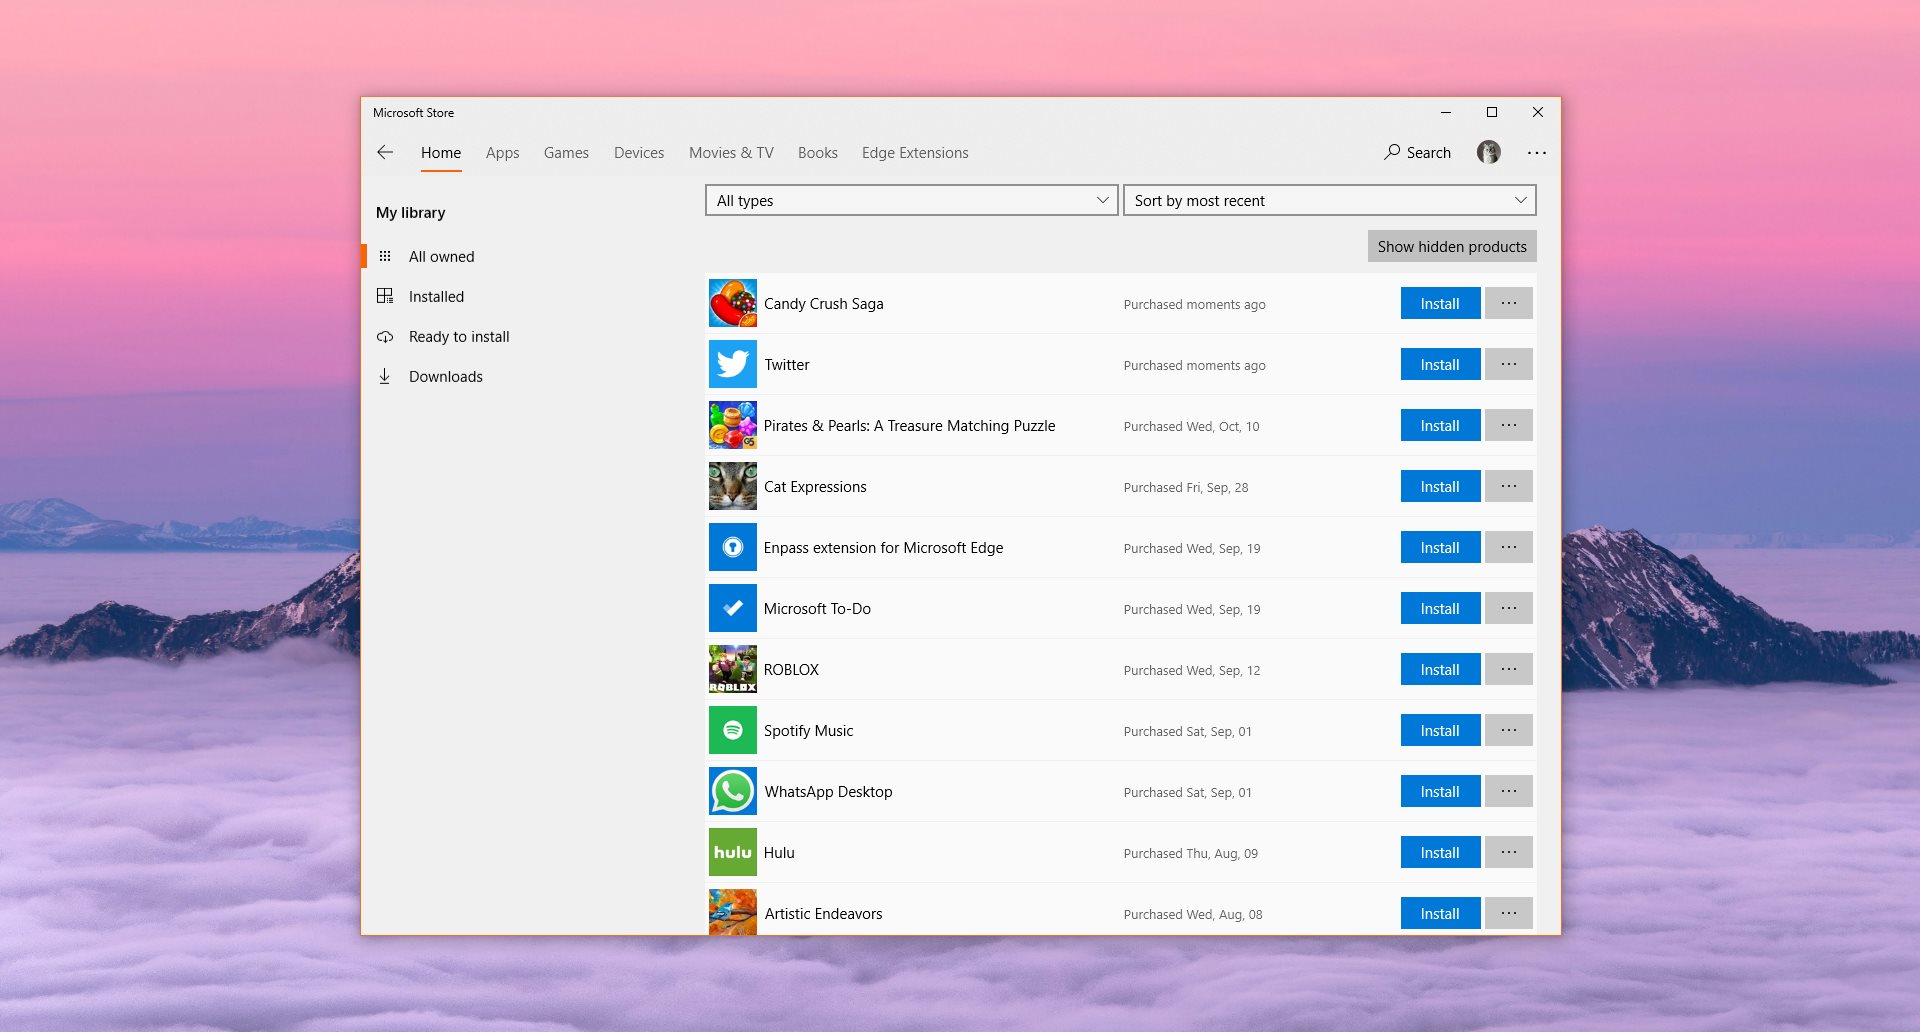
Task: Click the Pirates & Pearls title text
Action: click(x=909, y=425)
